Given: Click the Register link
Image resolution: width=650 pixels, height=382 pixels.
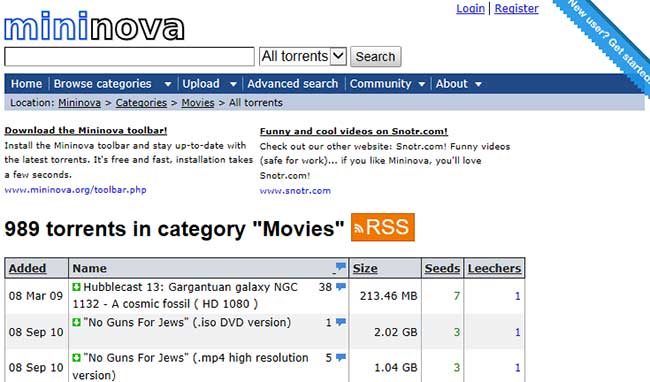Looking at the screenshot, I should (517, 8).
